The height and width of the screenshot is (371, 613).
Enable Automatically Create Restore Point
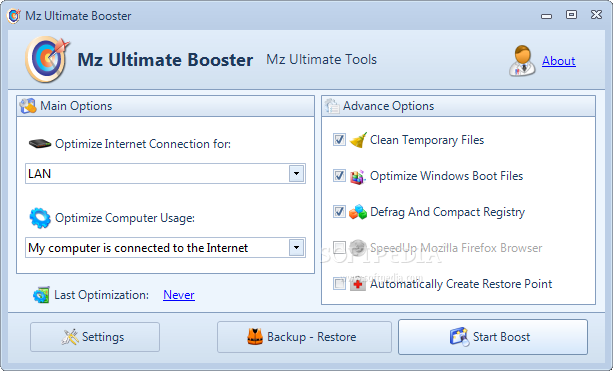click(339, 283)
